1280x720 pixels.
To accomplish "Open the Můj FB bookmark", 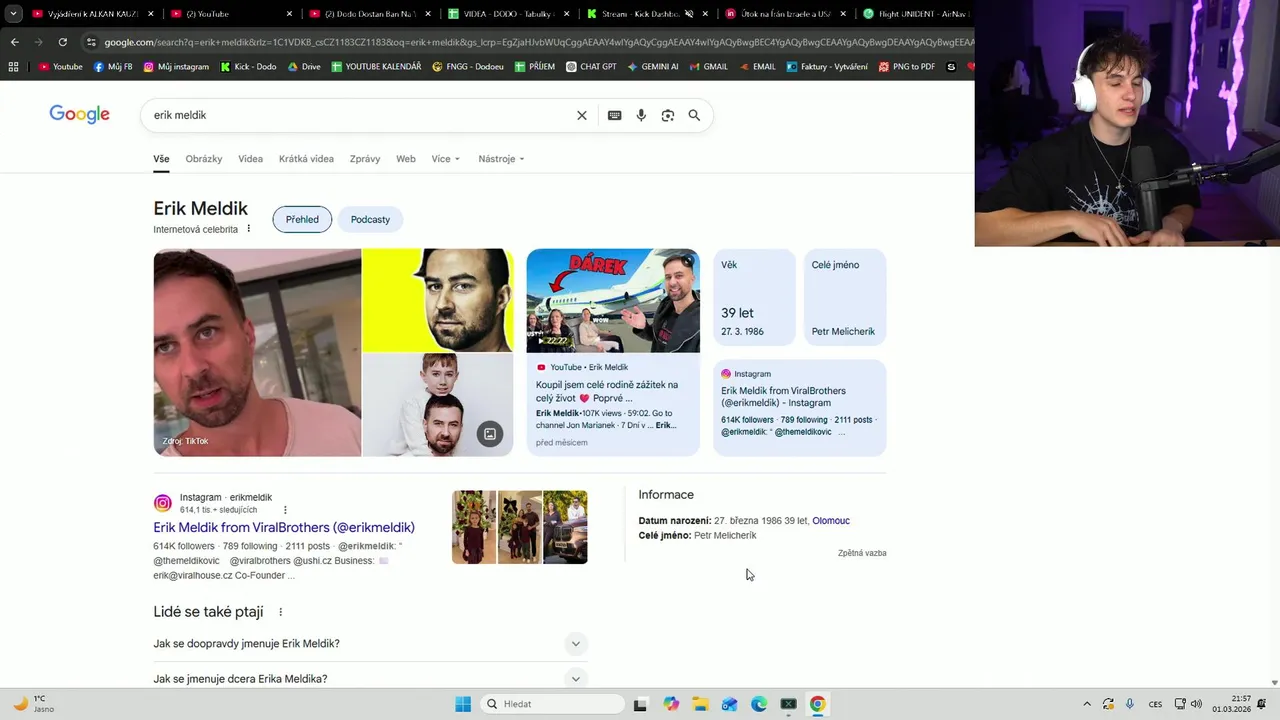I will 113,67.
